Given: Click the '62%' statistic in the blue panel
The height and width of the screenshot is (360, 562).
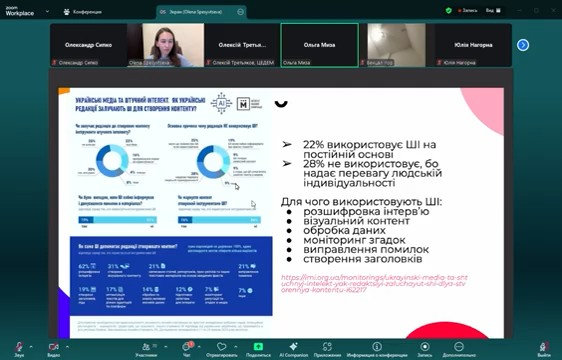Looking at the screenshot, I should (84, 266).
